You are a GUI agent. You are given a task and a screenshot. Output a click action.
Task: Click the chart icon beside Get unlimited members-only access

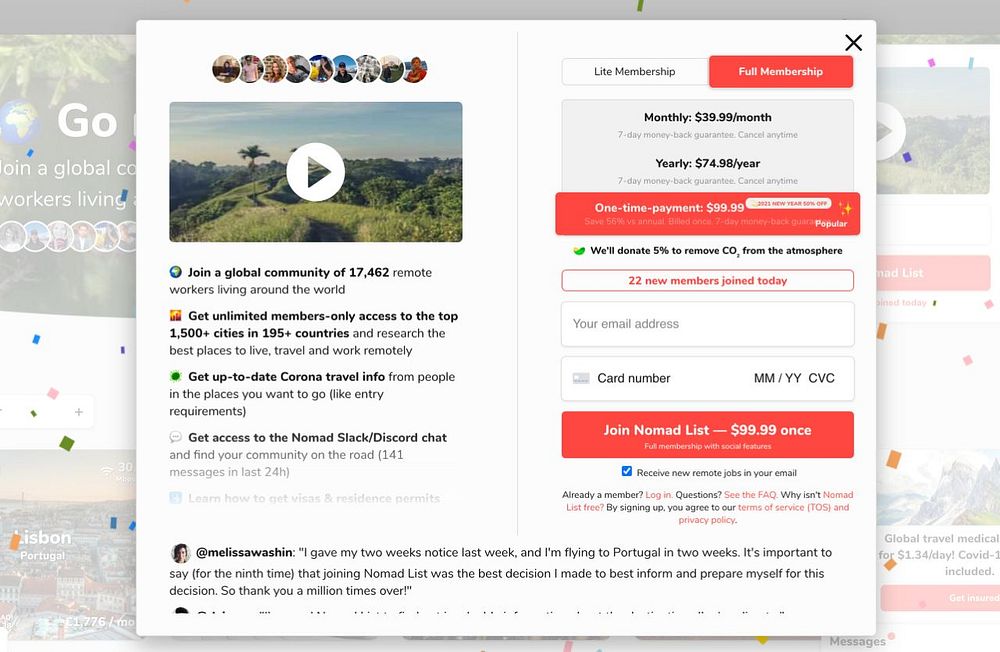point(175,315)
